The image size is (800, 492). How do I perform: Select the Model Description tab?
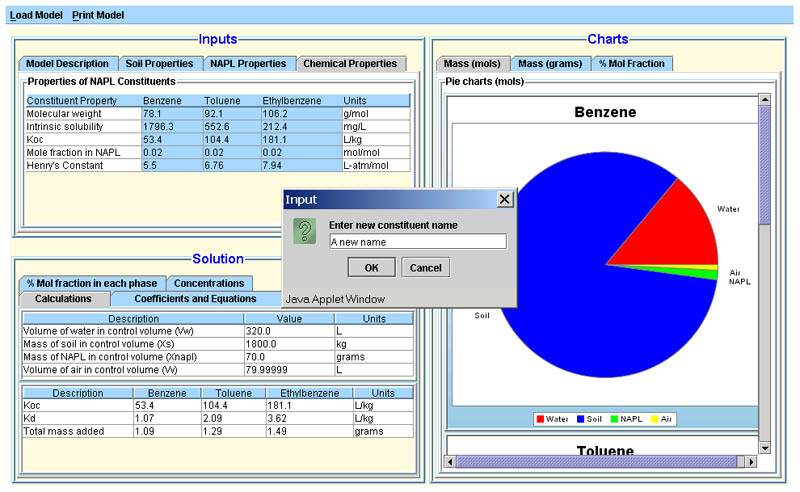(x=68, y=63)
